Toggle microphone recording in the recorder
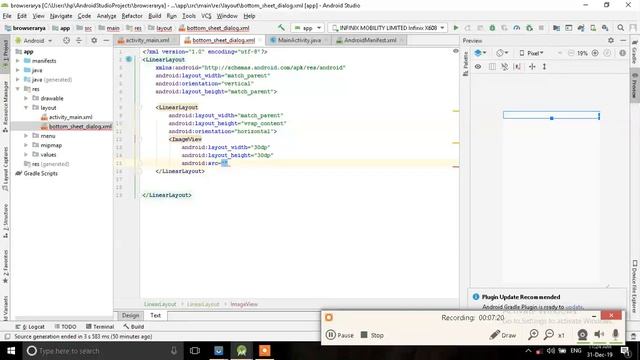This screenshot has height=360, width=640. pyautogui.click(x=616, y=335)
